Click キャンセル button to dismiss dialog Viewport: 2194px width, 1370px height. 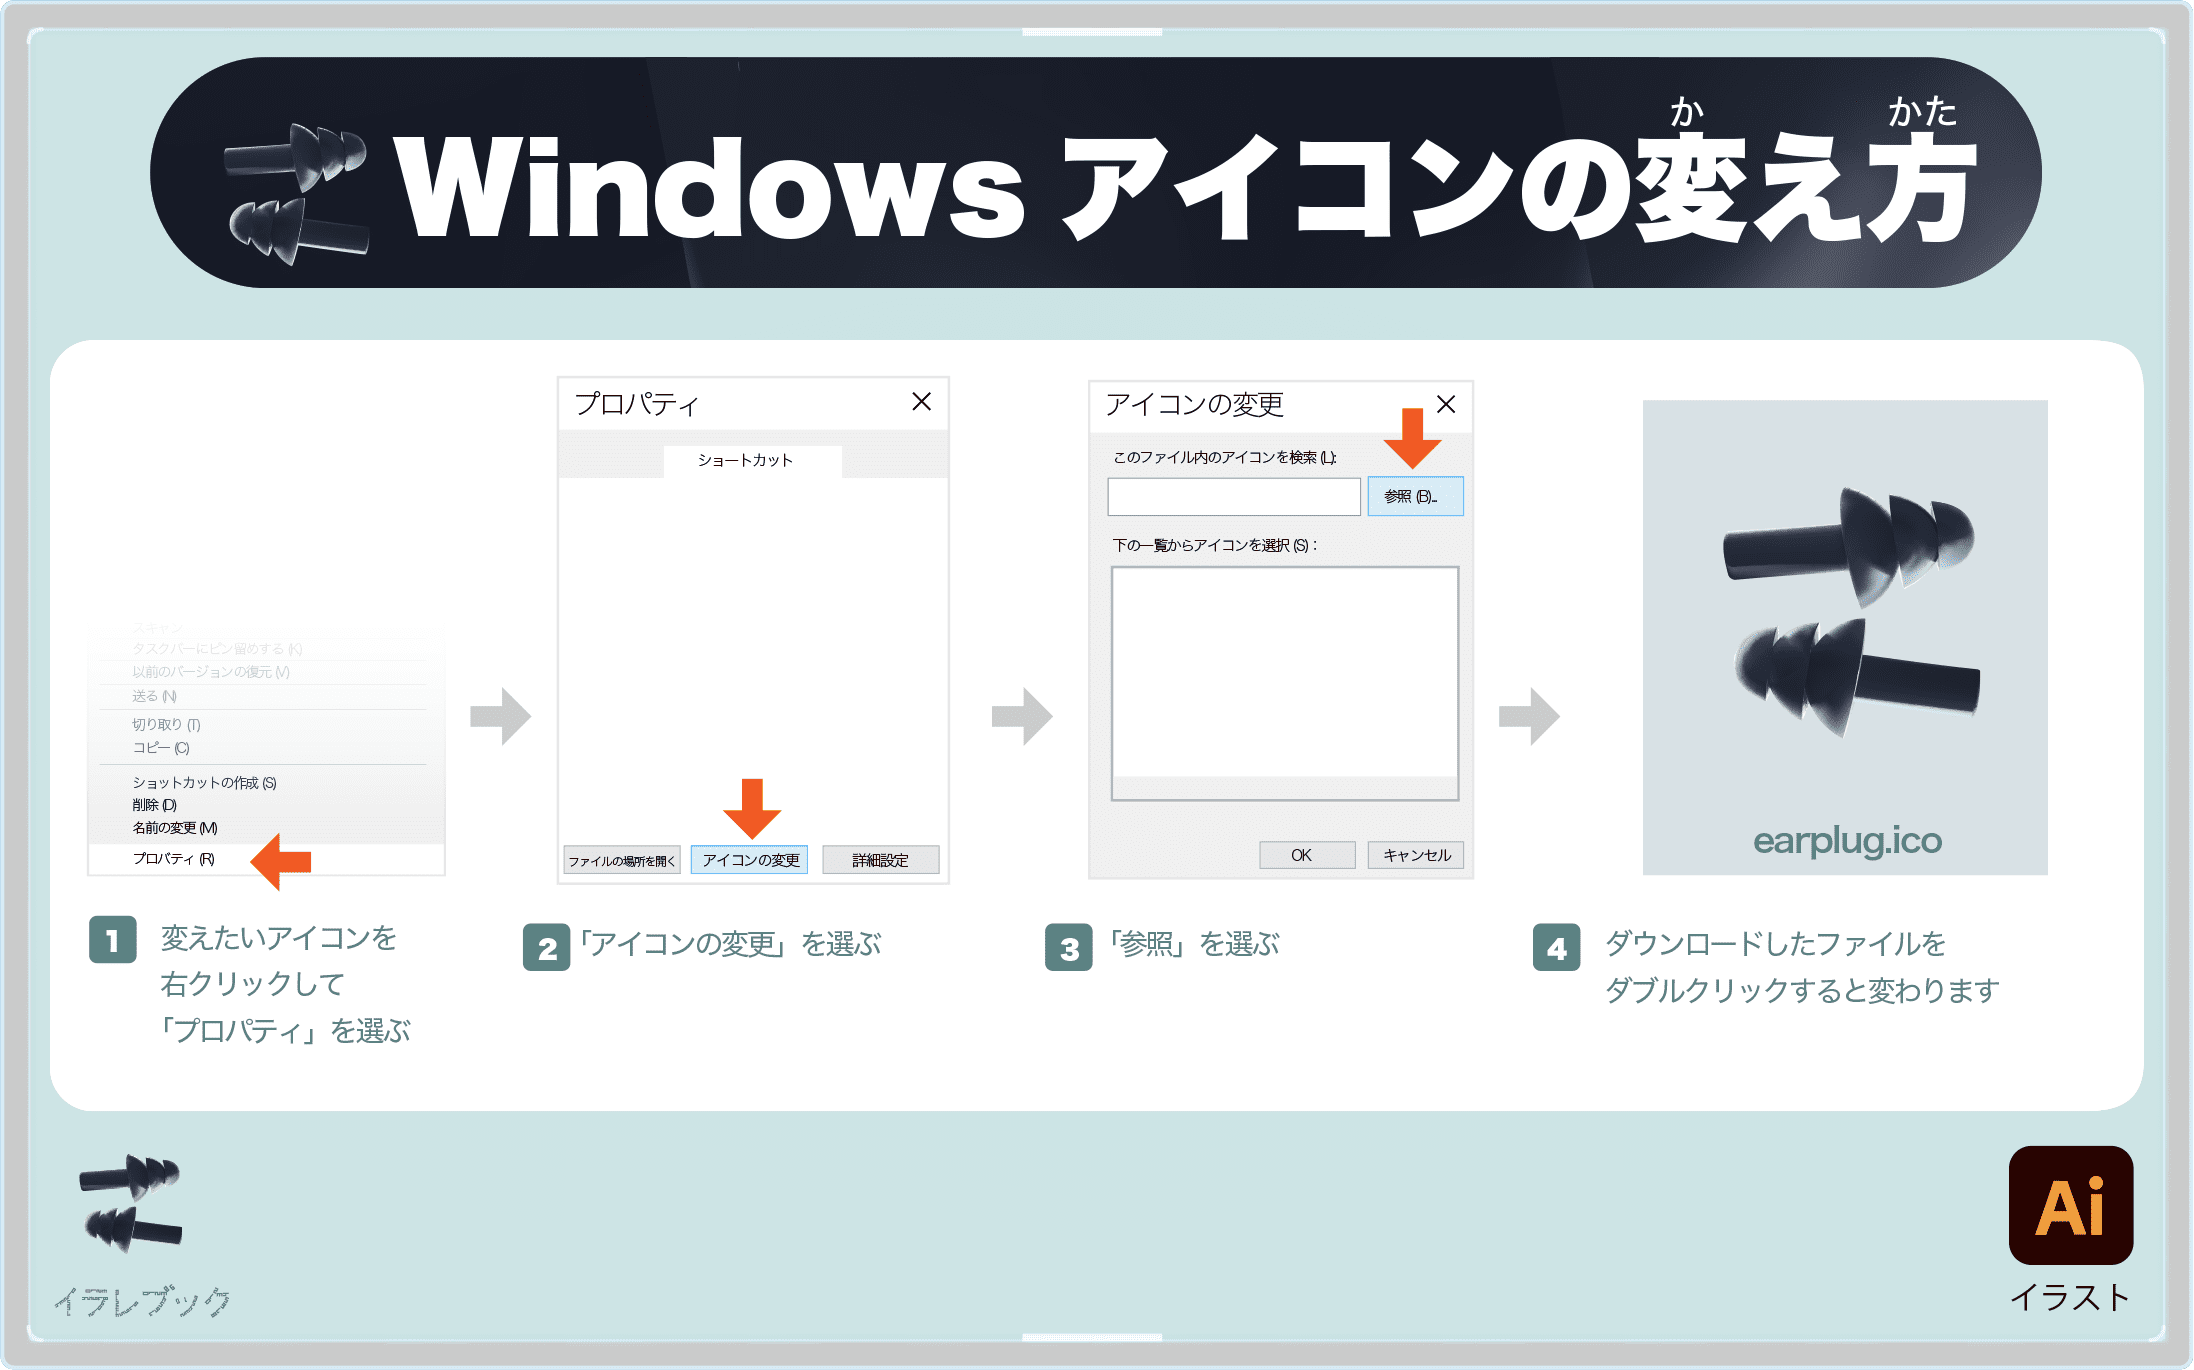[x=1411, y=852]
